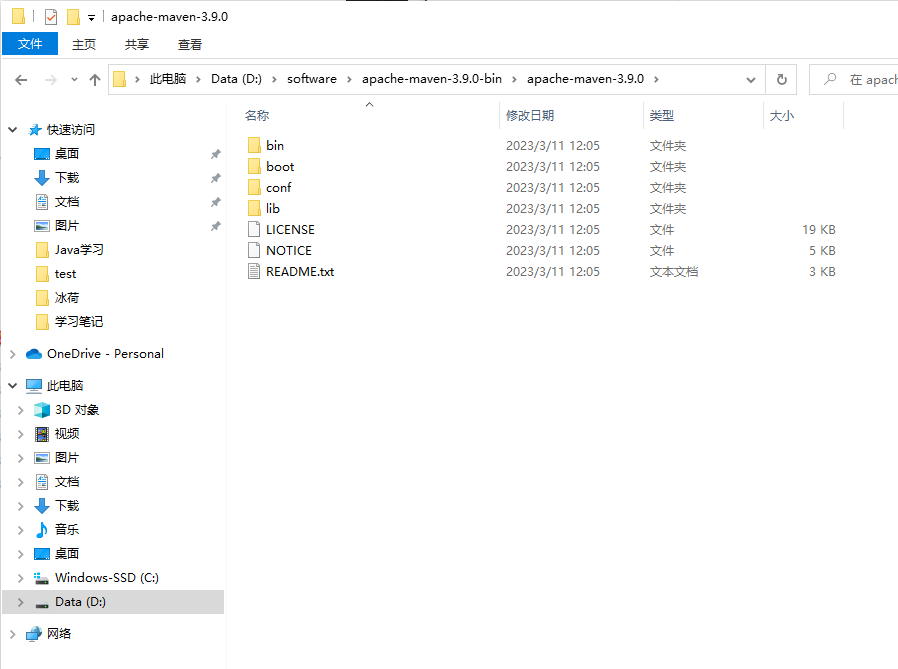The image size is (898, 669).
Task: Open the 学习笔记 folder in sidebar
Action: coord(79,322)
